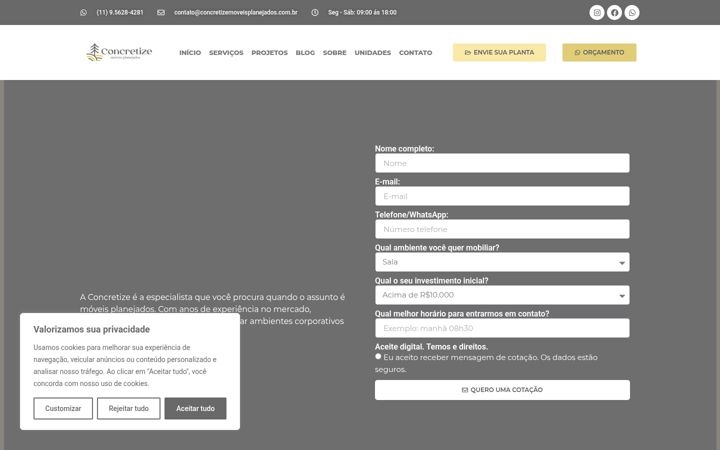720x450 pixels.
Task: Focus the Telefone/WhatsApp number field
Action: 502,229
